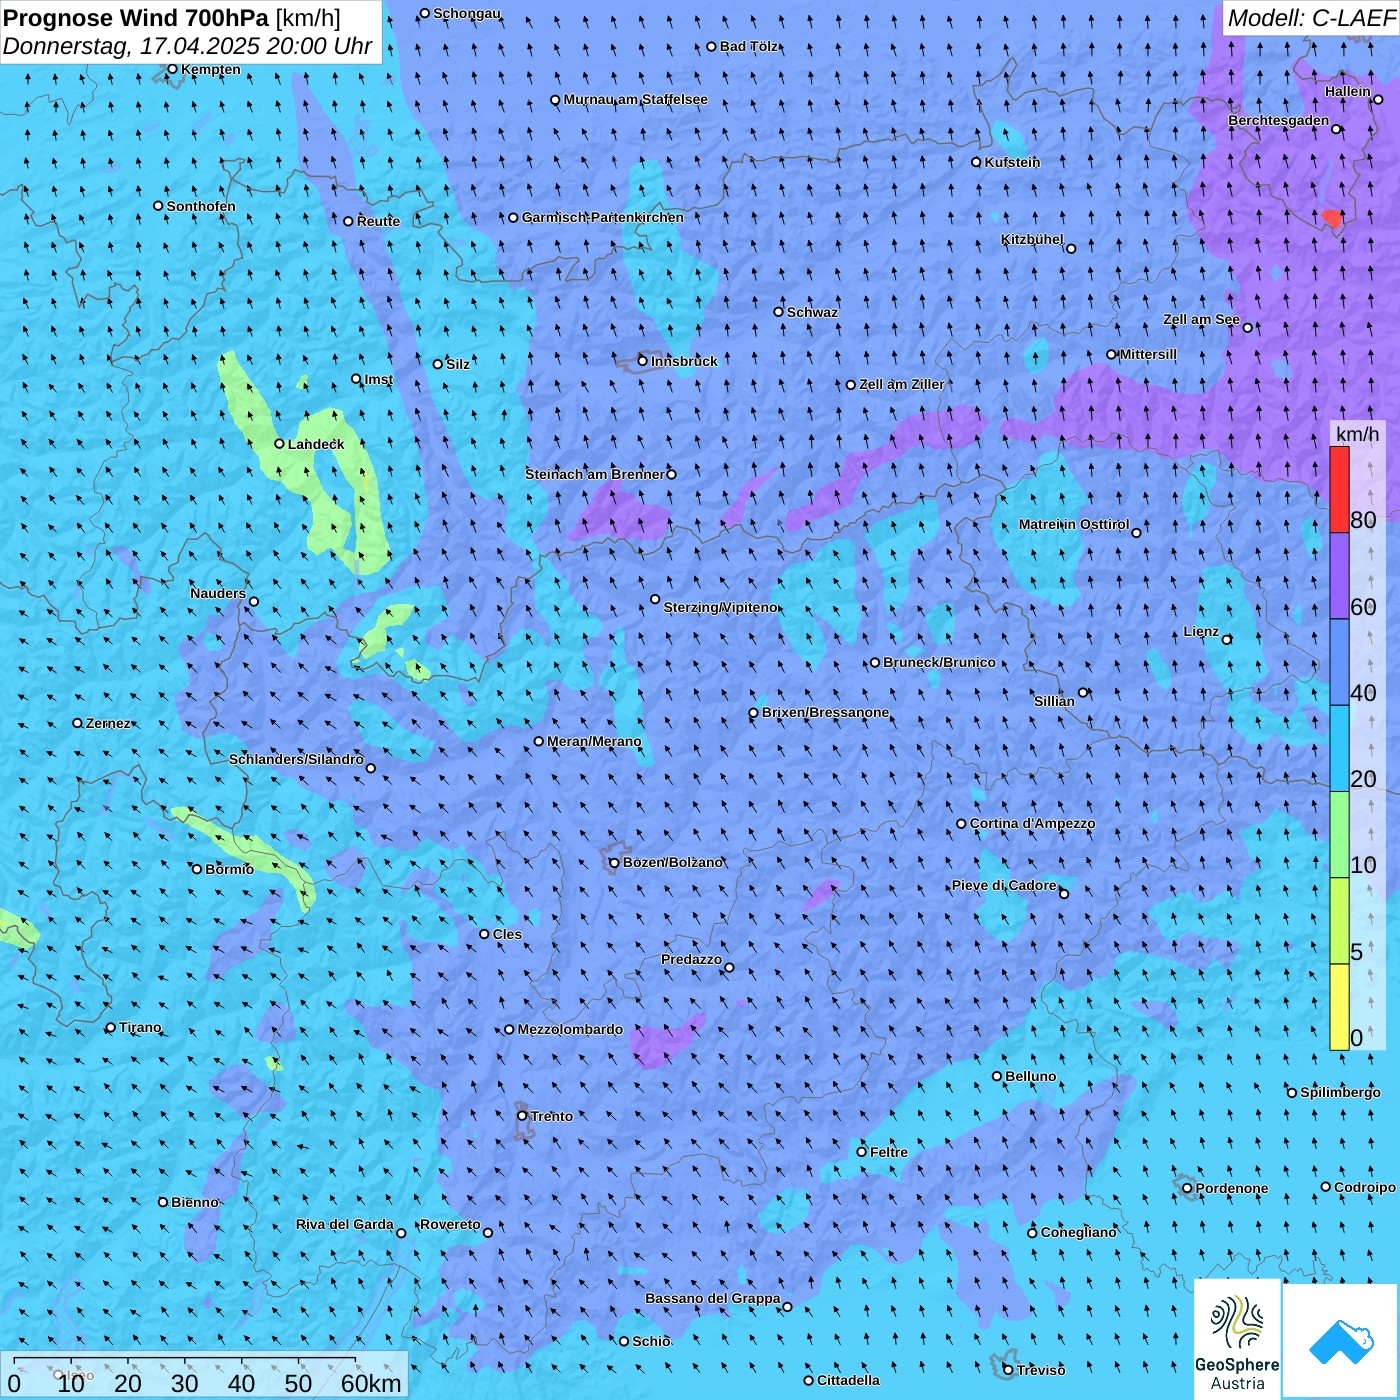The height and width of the screenshot is (1400, 1400).
Task: Click the 'Prognose Wind 700hPa [km/h]' title
Action: pos(172,18)
